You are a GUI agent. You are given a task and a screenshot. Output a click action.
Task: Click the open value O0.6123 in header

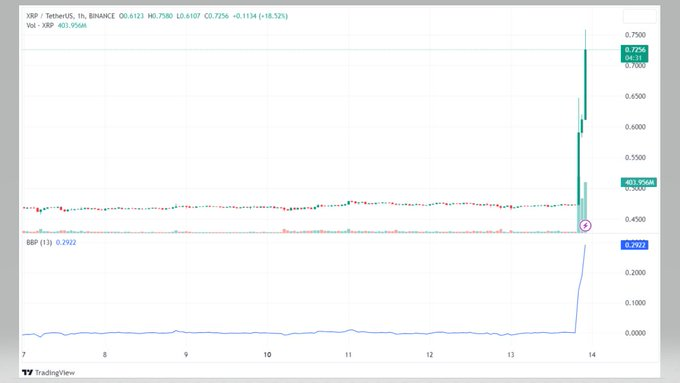coord(131,16)
